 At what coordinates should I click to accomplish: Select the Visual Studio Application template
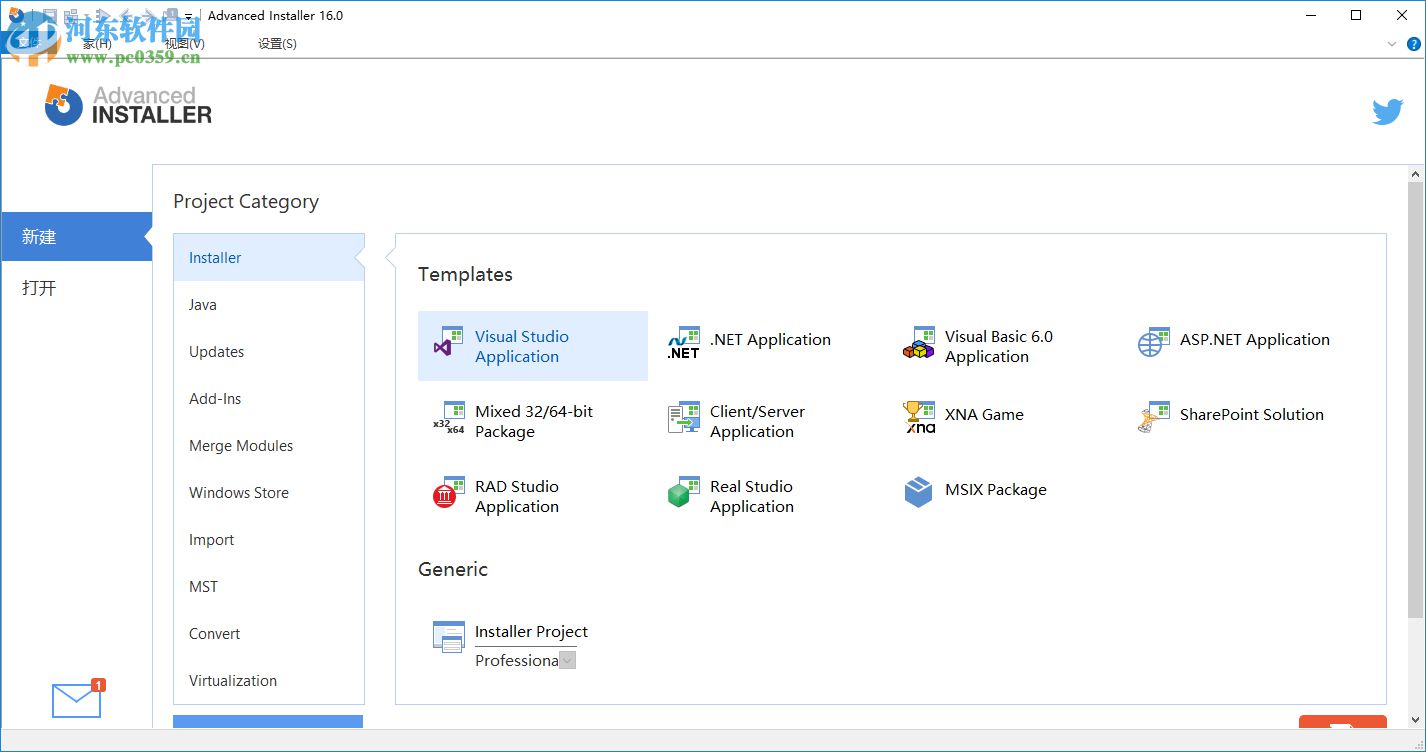[533, 346]
